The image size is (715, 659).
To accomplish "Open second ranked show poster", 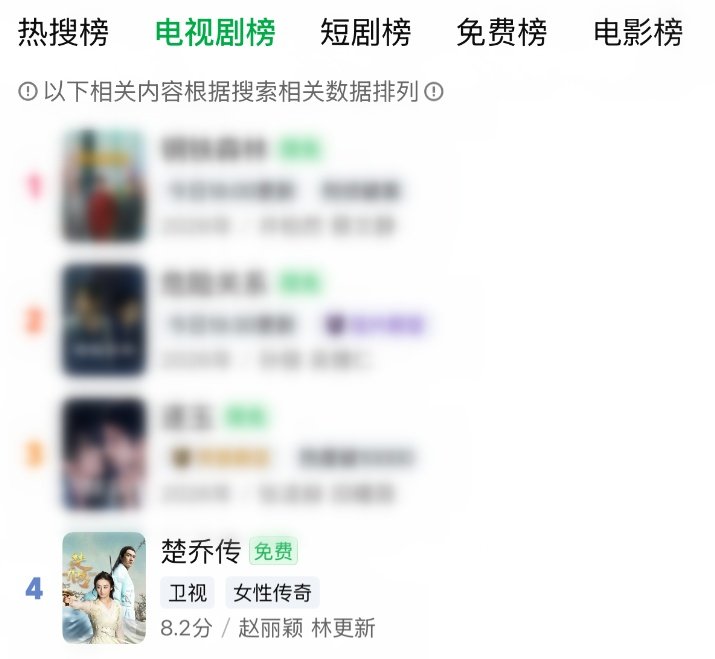I will (x=104, y=319).
